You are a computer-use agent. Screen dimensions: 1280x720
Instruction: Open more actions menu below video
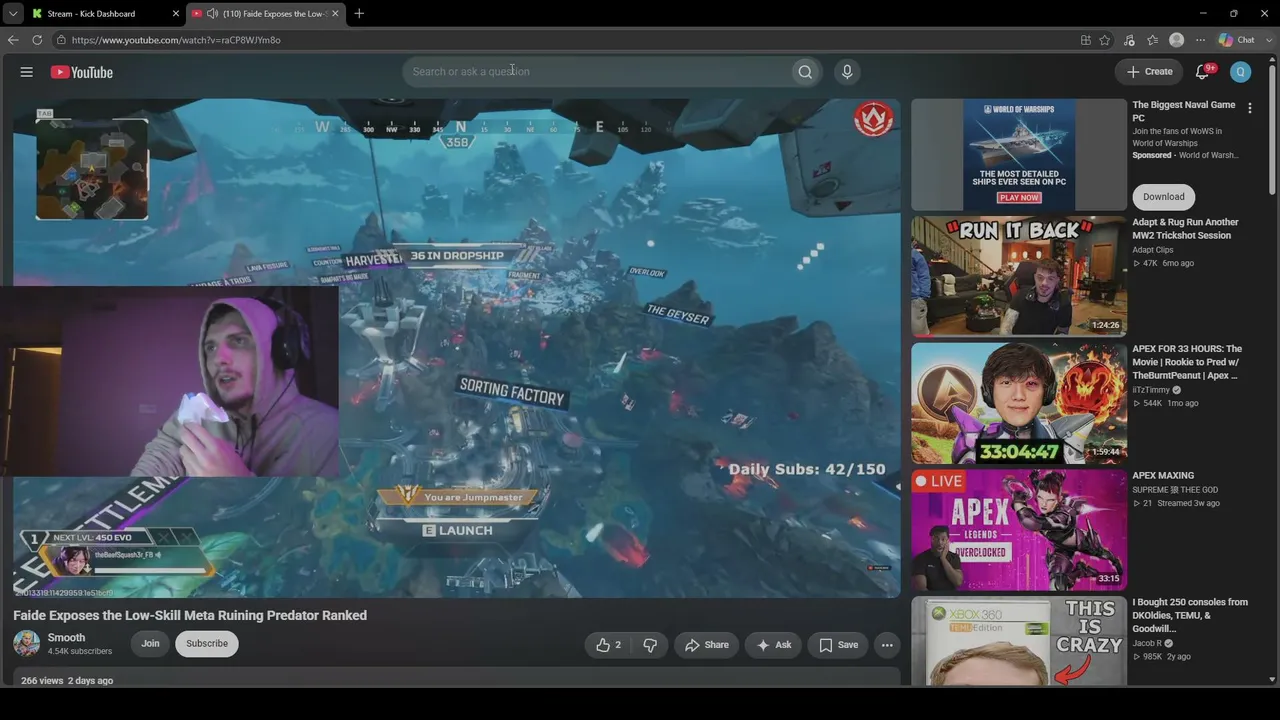(887, 645)
